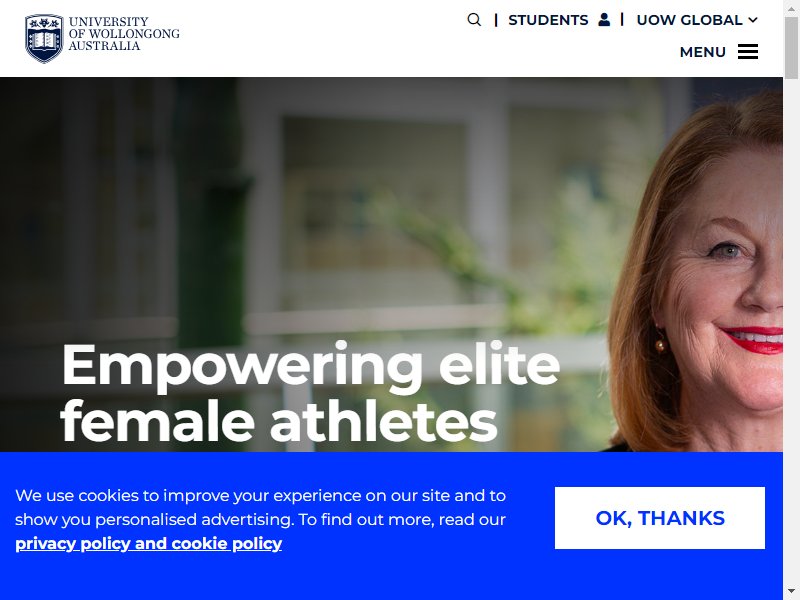The width and height of the screenshot is (800, 600).
Task: Click the search magnifier icon
Action: pyautogui.click(x=474, y=20)
